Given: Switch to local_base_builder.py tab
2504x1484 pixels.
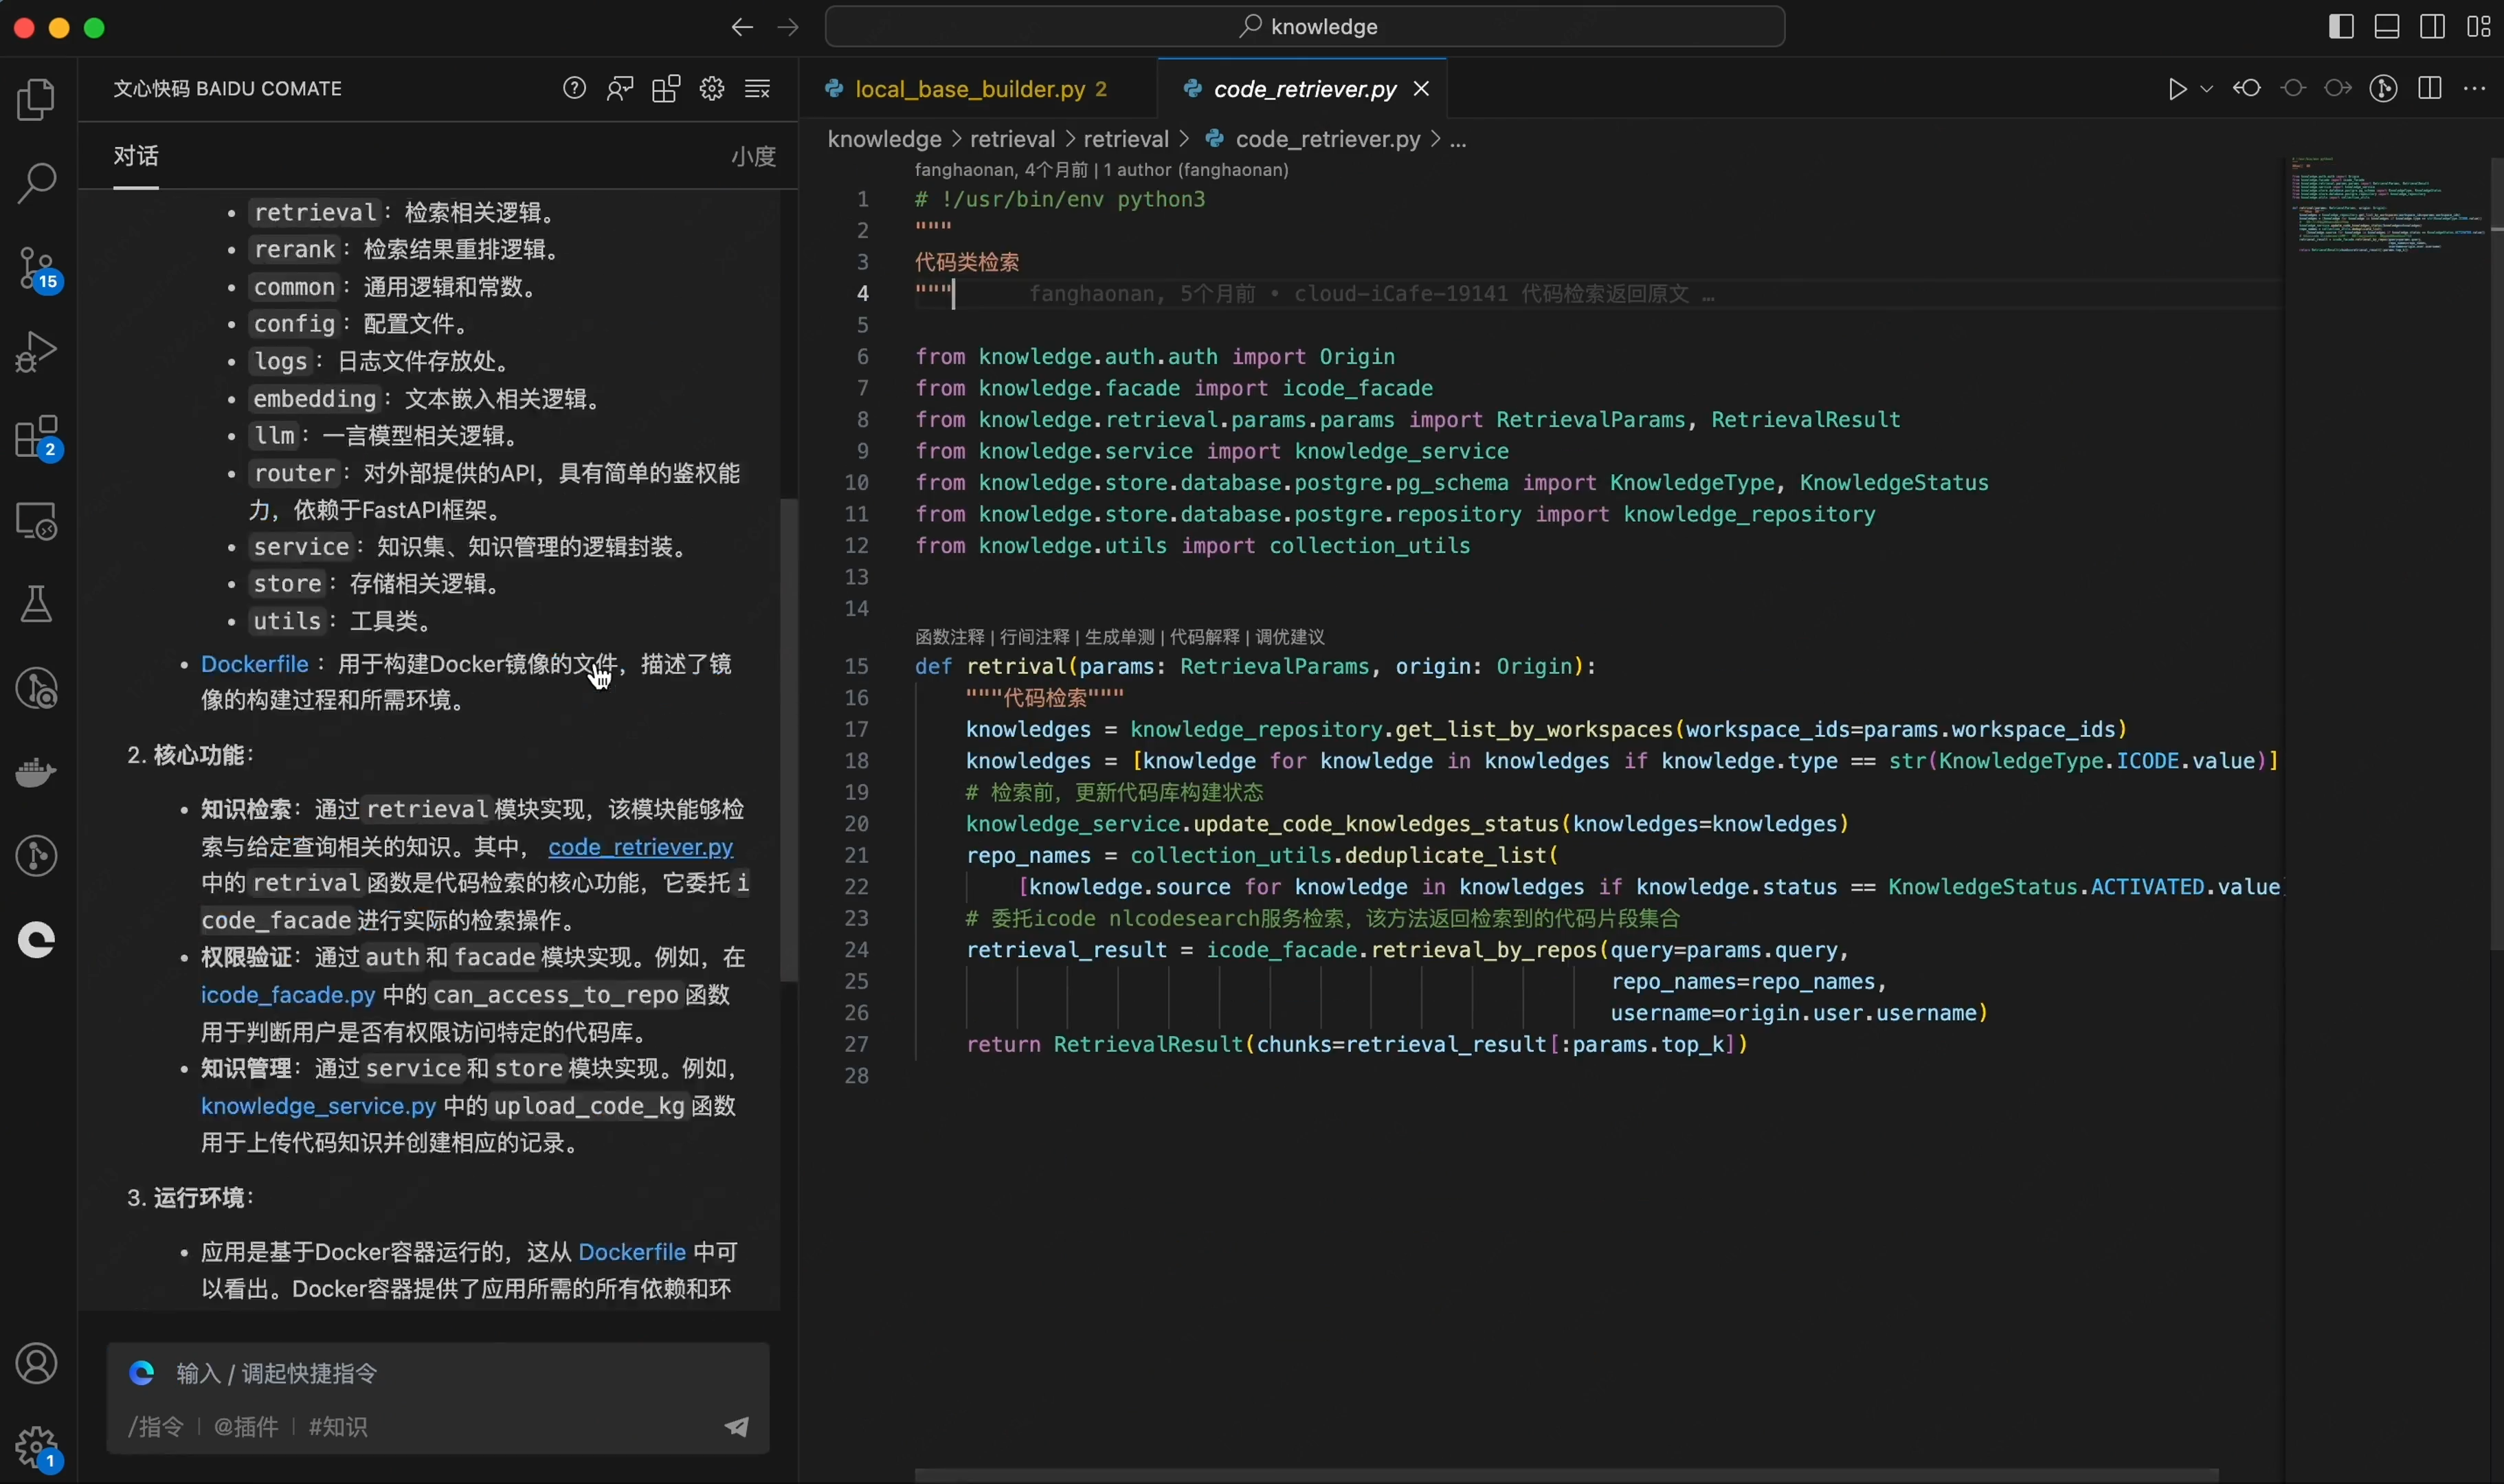Looking at the screenshot, I should pos(969,89).
